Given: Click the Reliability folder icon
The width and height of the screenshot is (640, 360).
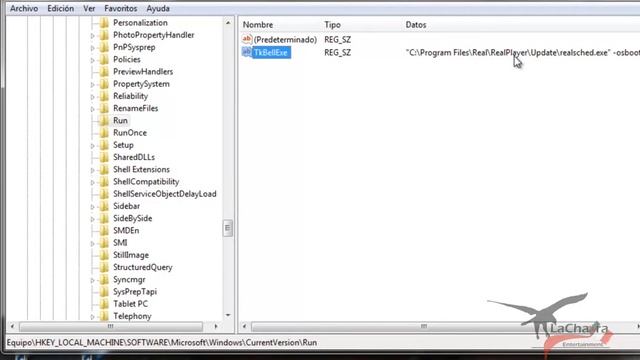Looking at the screenshot, I should pyautogui.click(x=104, y=96).
